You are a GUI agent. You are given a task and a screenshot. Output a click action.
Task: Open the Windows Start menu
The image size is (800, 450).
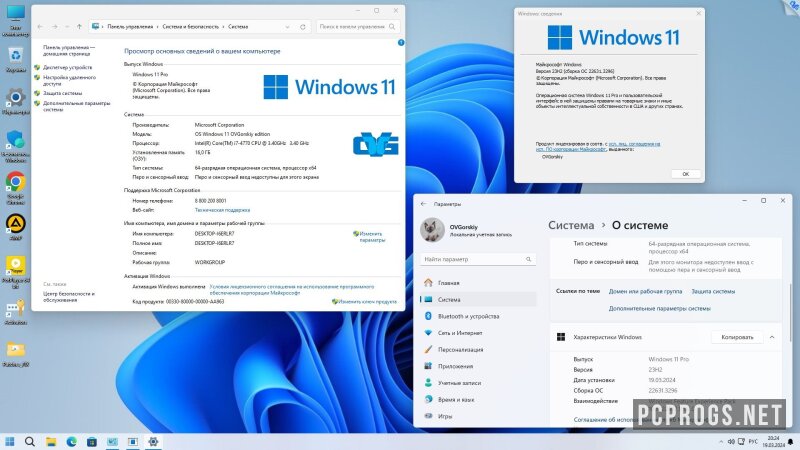point(10,441)
